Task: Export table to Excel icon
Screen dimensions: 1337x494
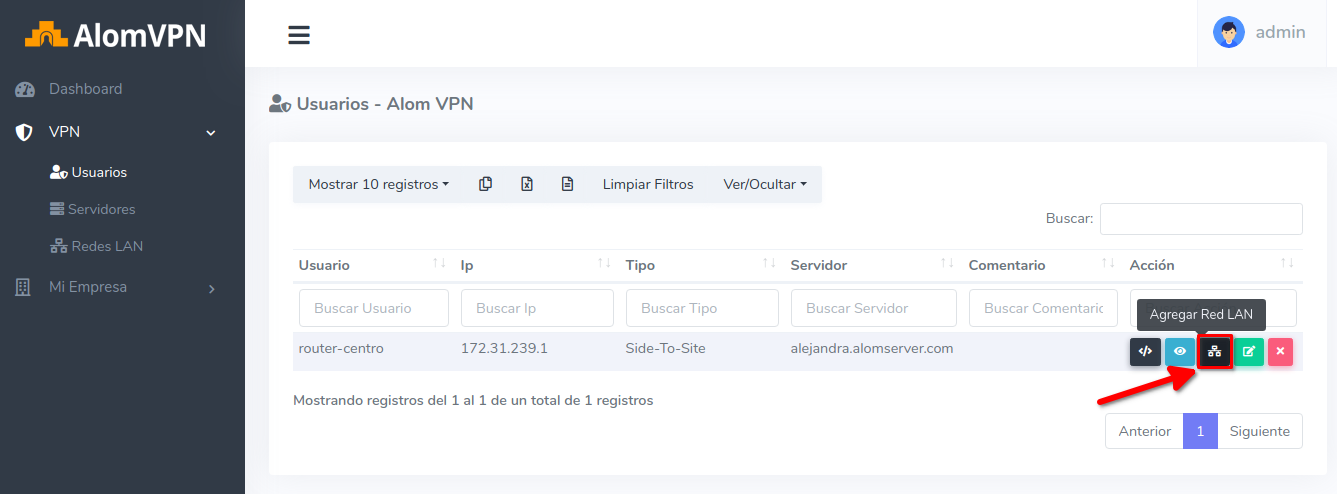Action: tap(527, 184)
